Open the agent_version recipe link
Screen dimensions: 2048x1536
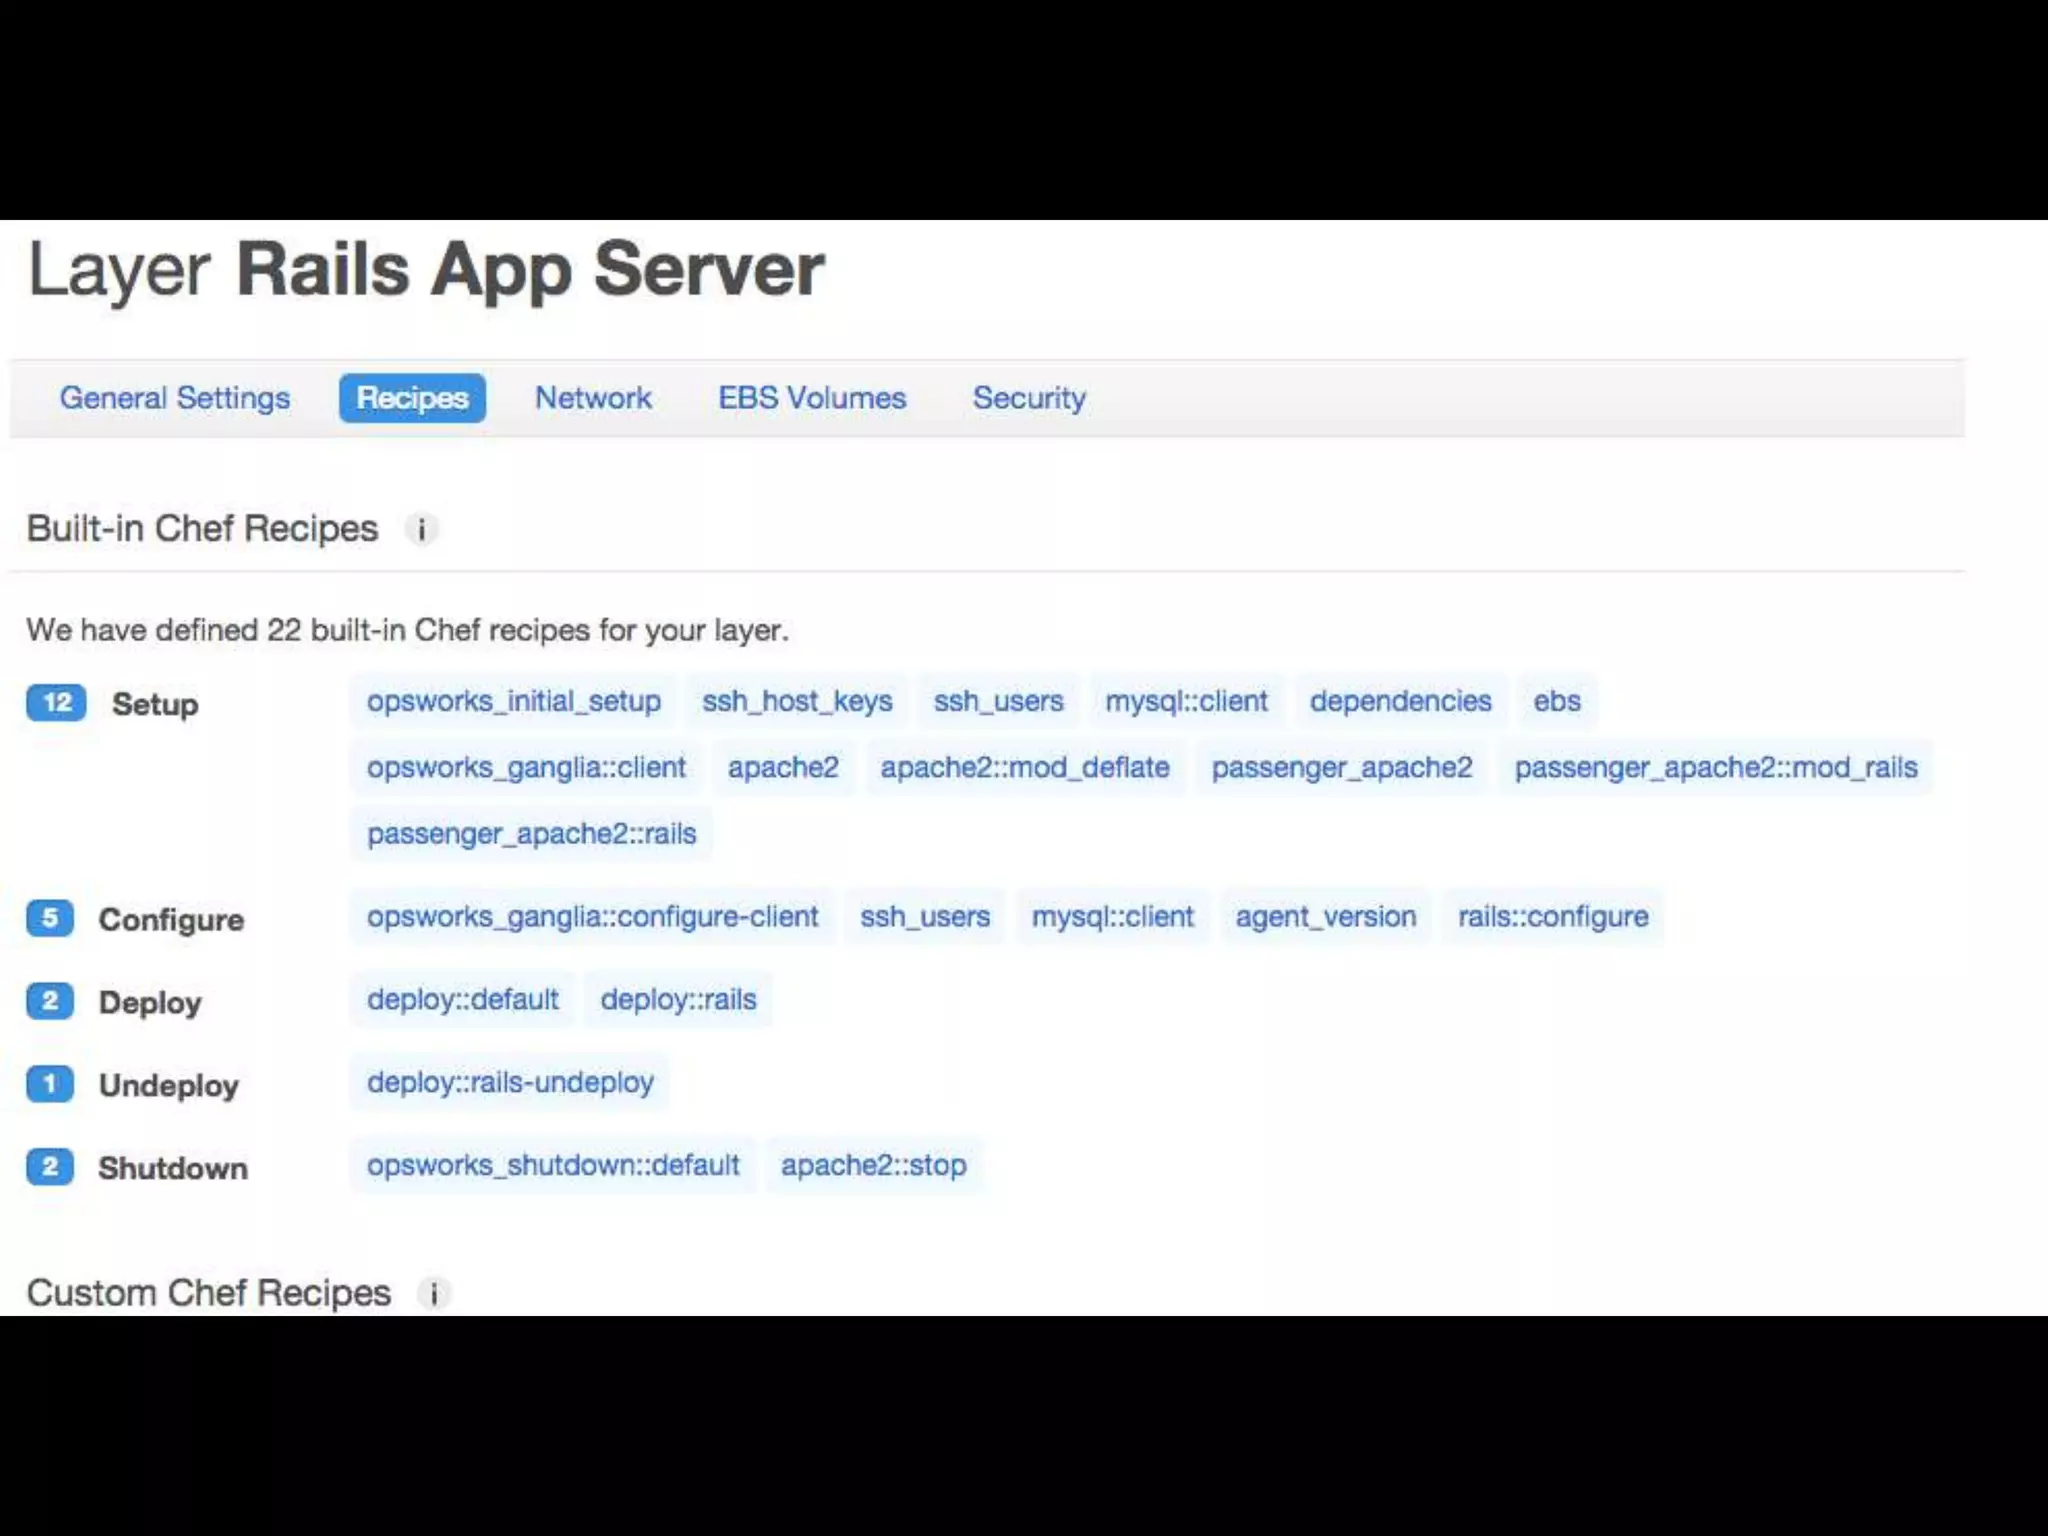[1325, 916]
